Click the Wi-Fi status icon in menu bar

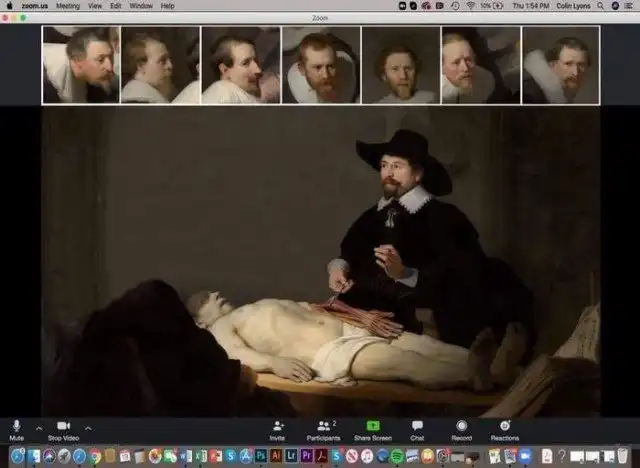tap(470, 5)
